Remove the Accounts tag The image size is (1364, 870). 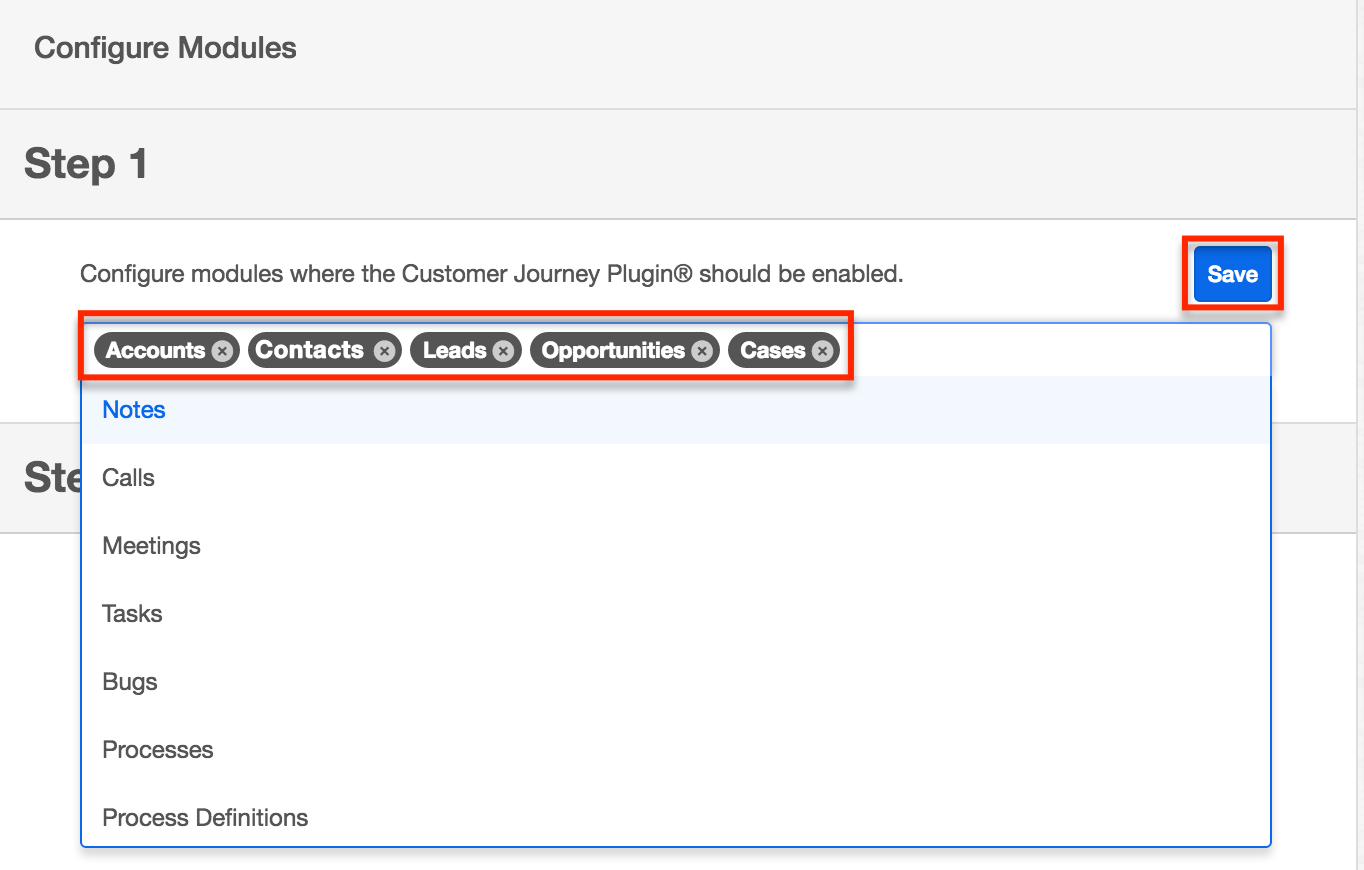pyautogui.click(x=222, y=351)
